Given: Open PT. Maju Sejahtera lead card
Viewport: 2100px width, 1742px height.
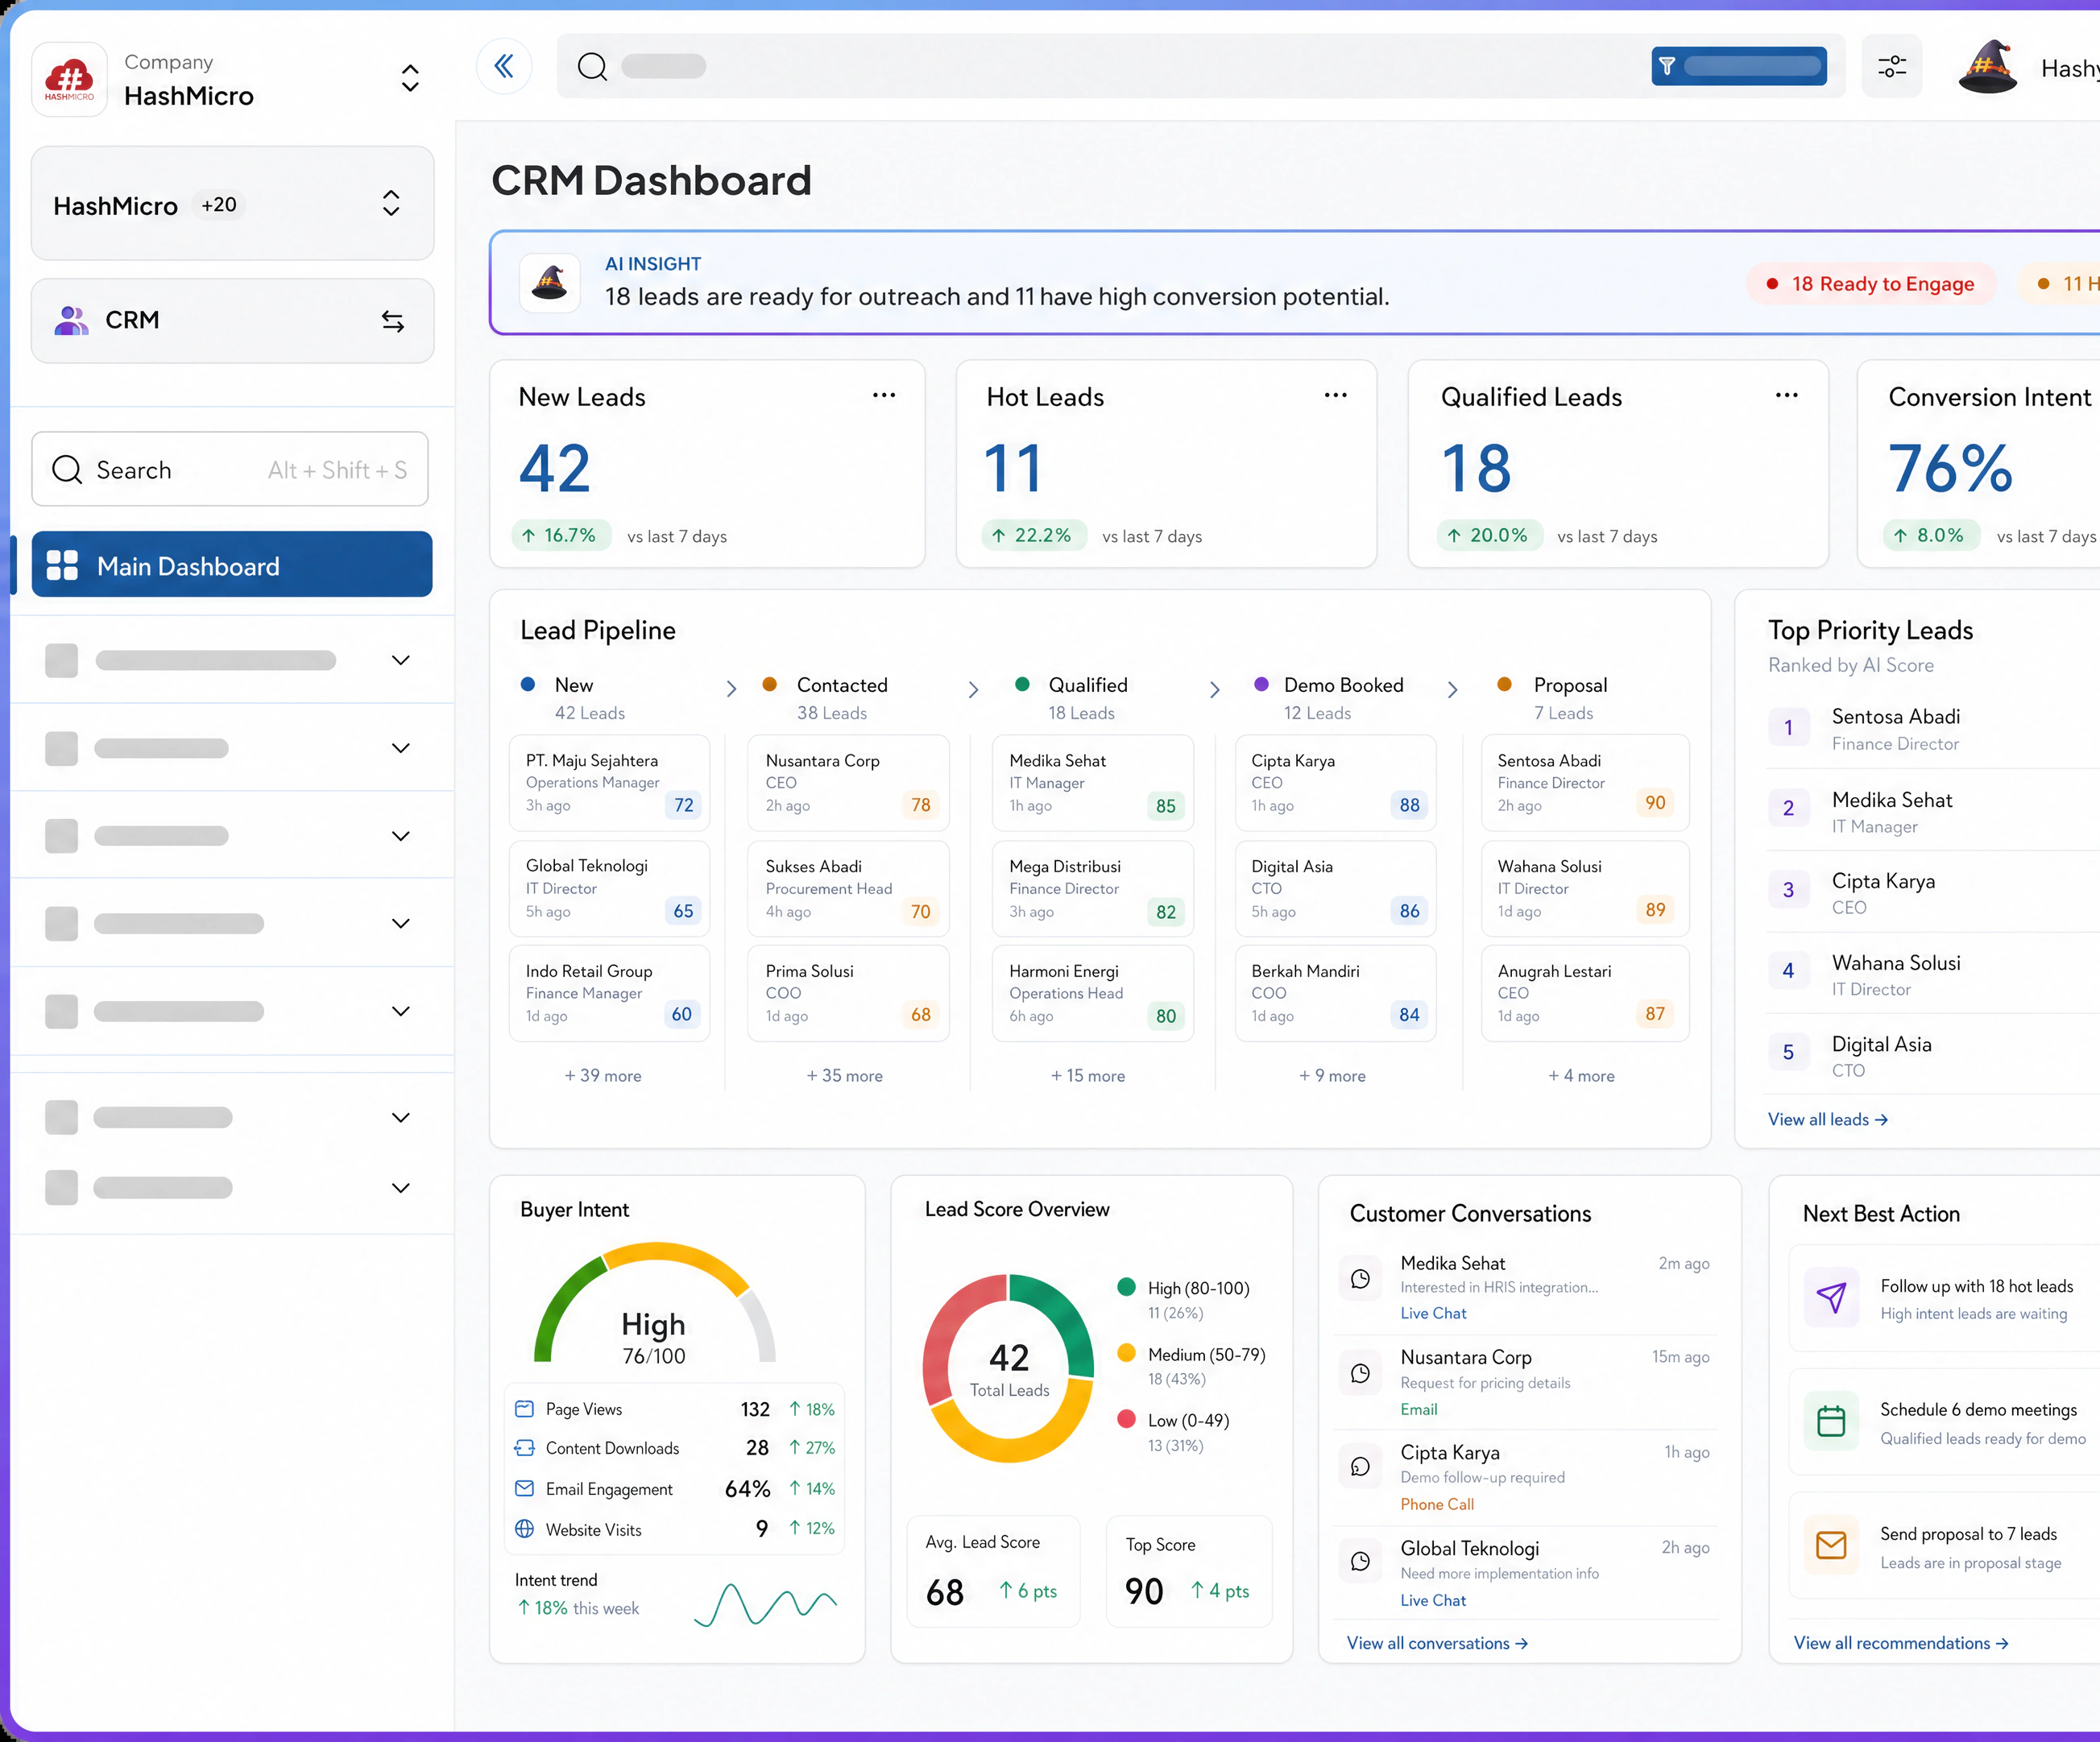Looking at the screenshot, I should [x=609, y=783].
